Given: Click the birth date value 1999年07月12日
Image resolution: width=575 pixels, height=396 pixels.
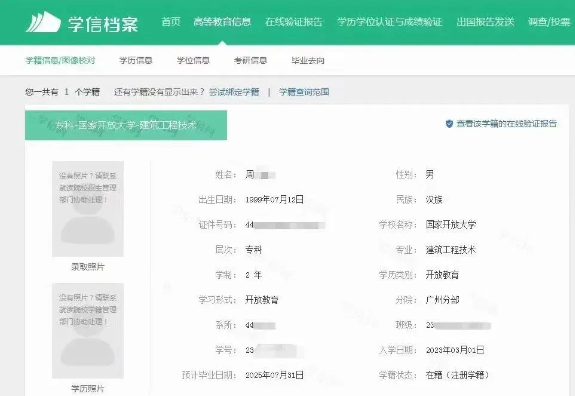Looking at the screenshot, I should click(x=274, y=199).
